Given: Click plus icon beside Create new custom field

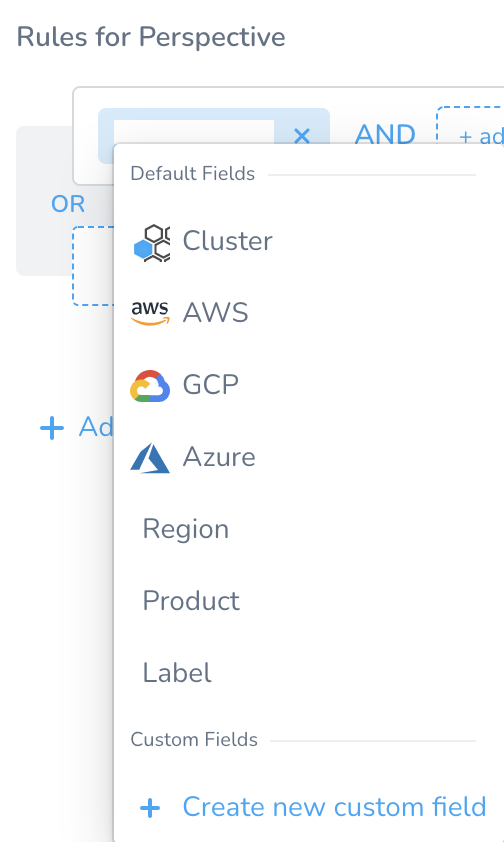Looking at the screenshot, I should tap(150, 808).
